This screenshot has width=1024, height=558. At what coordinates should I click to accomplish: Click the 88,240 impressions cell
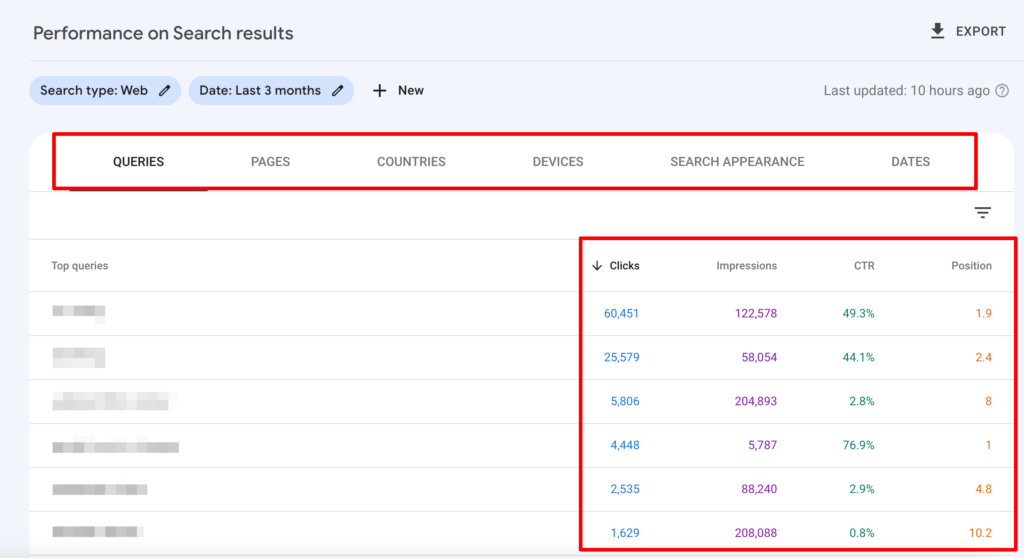coord(759,489)
